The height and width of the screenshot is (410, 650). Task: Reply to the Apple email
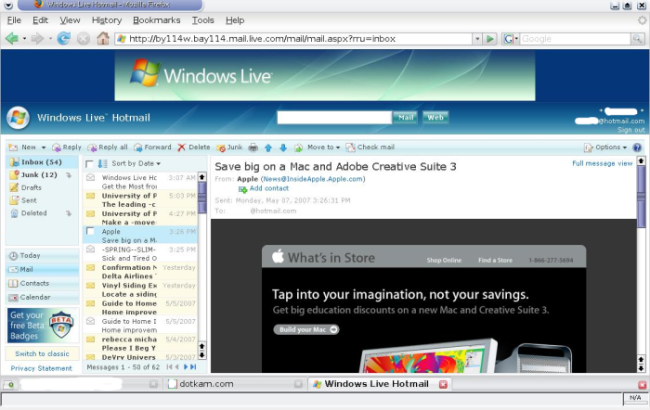pyautogui.click(x=67, y=147)
